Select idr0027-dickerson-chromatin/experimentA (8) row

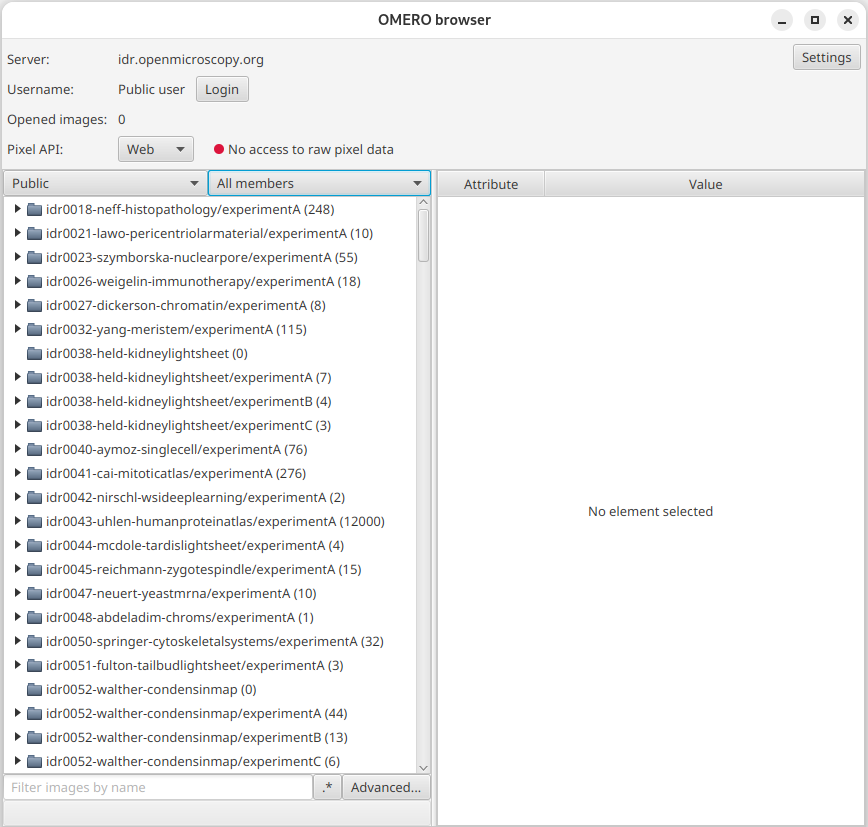[210, 306]
